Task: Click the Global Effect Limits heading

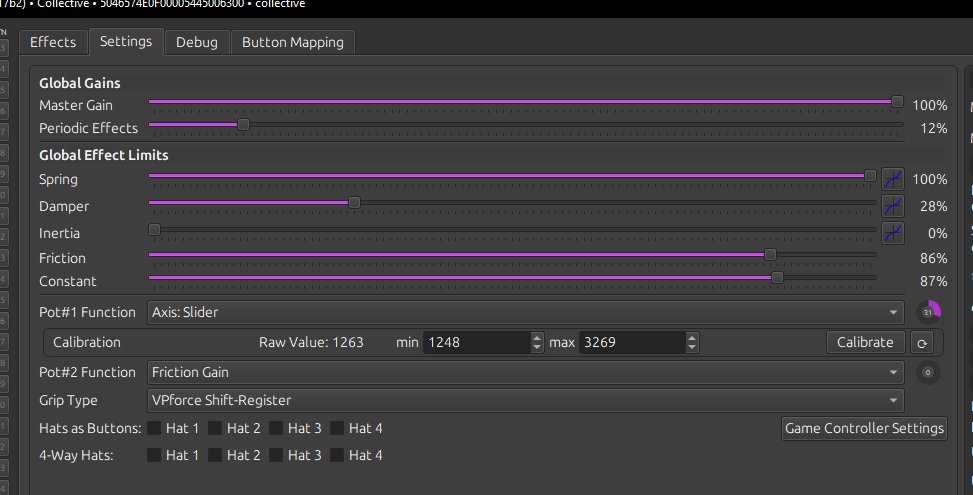Action: pos(104,155)
